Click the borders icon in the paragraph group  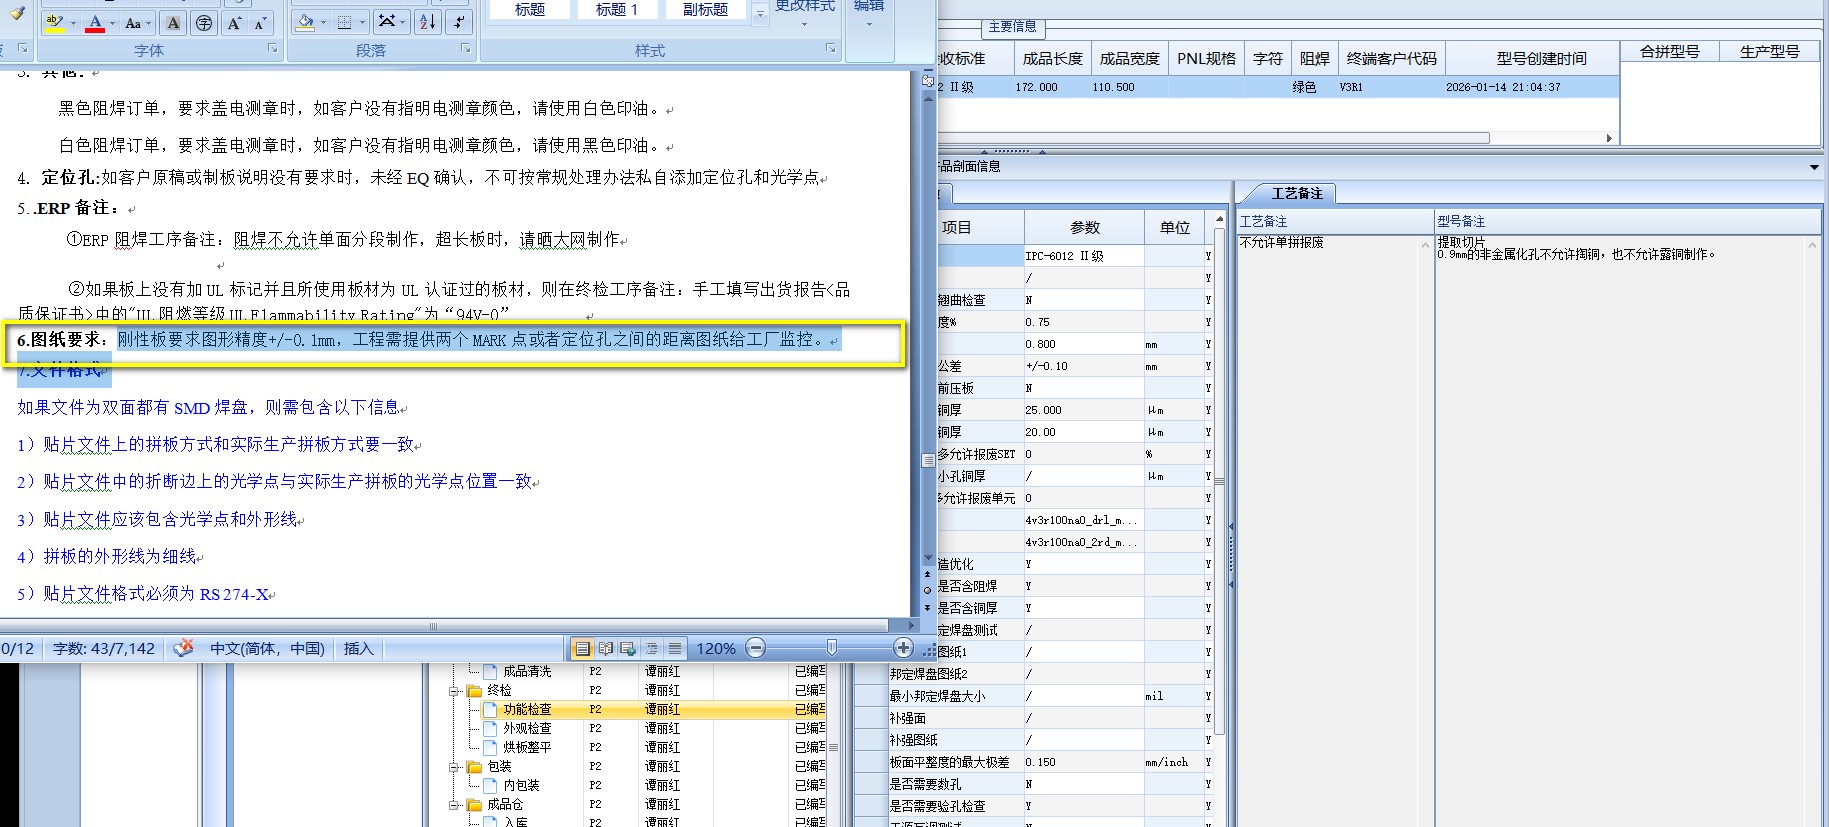tap(344, 22)
